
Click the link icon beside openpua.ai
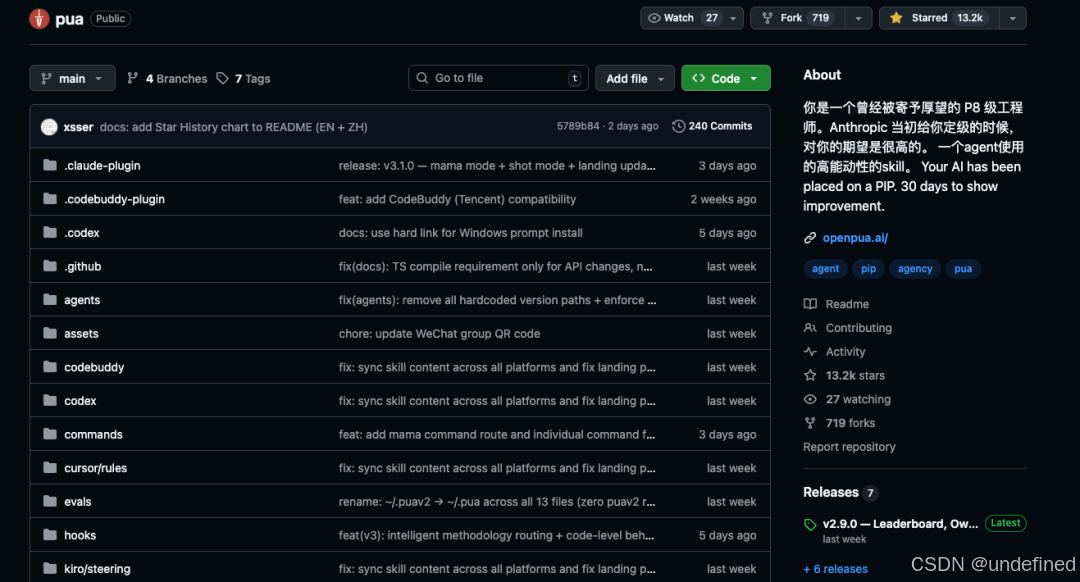[810, 238]
